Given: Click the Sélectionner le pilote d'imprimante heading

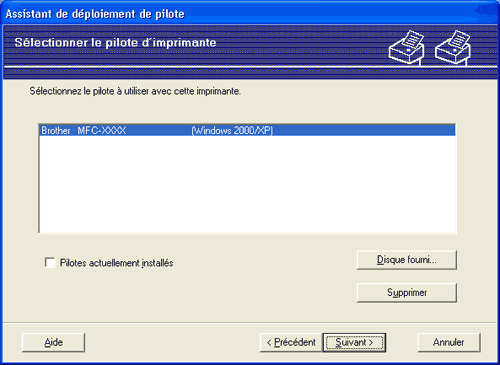Looking at the screenshot, I should point(115,43).
